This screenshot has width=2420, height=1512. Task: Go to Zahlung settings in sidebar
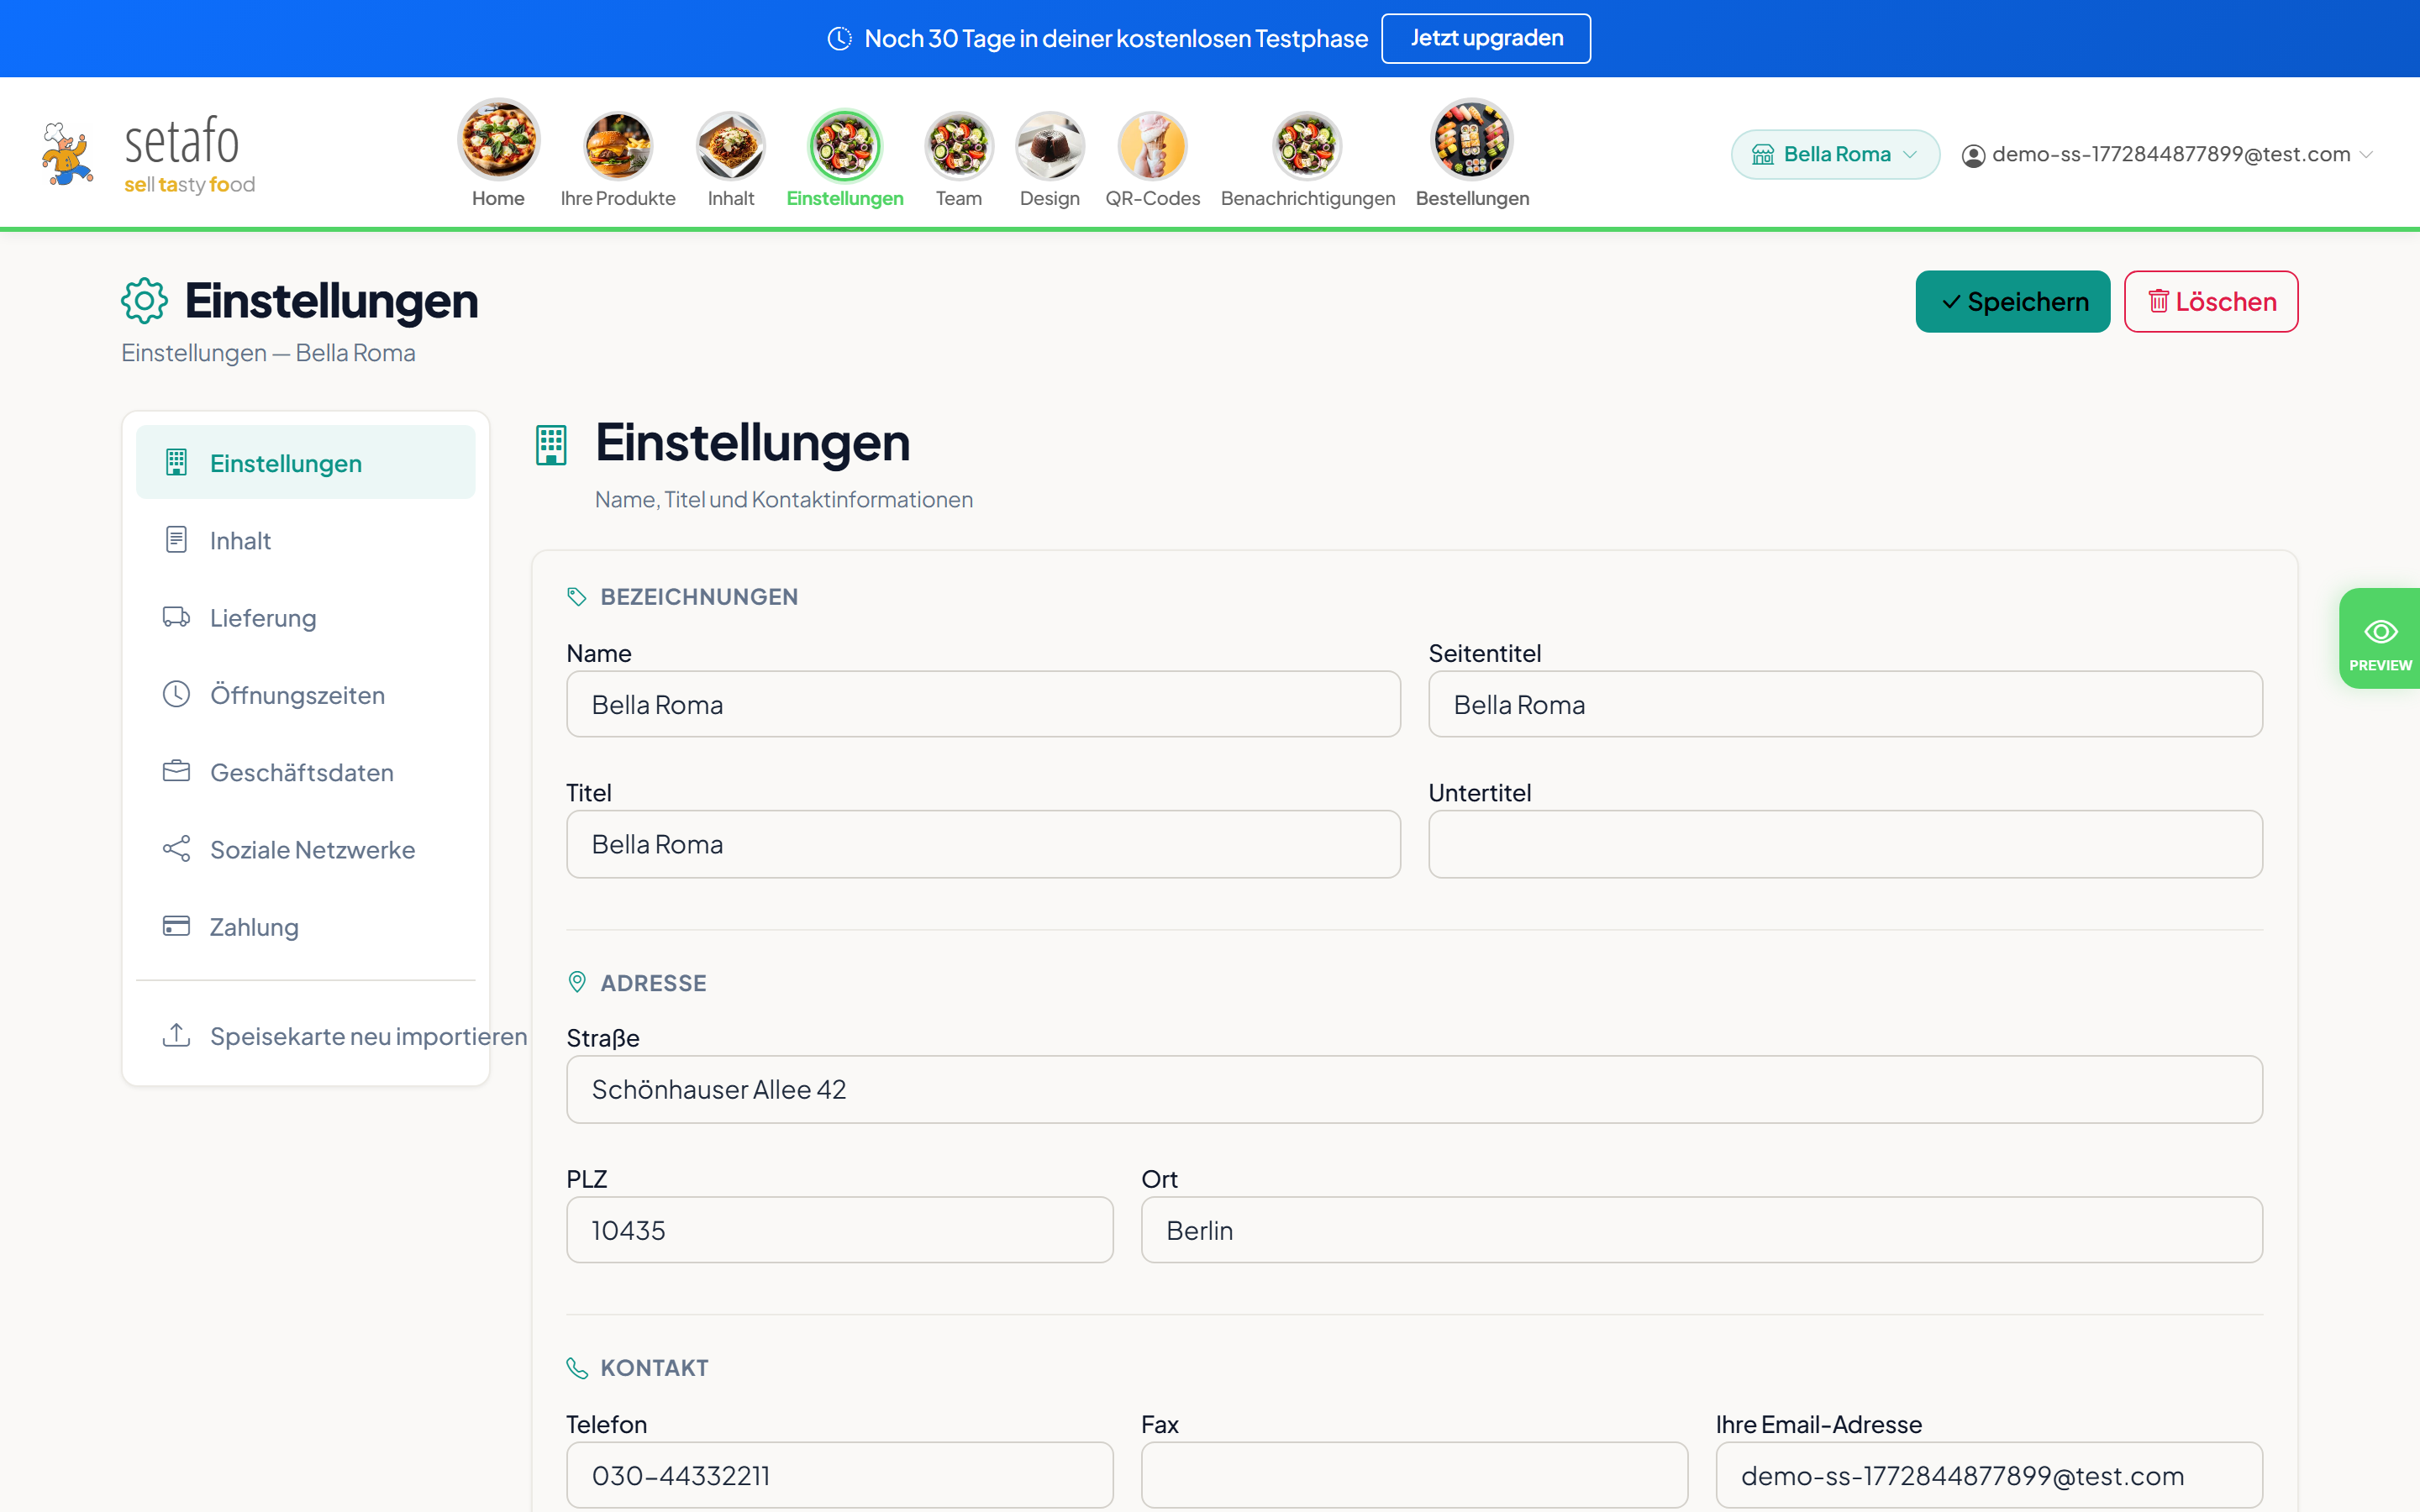[x=305, y=926]
